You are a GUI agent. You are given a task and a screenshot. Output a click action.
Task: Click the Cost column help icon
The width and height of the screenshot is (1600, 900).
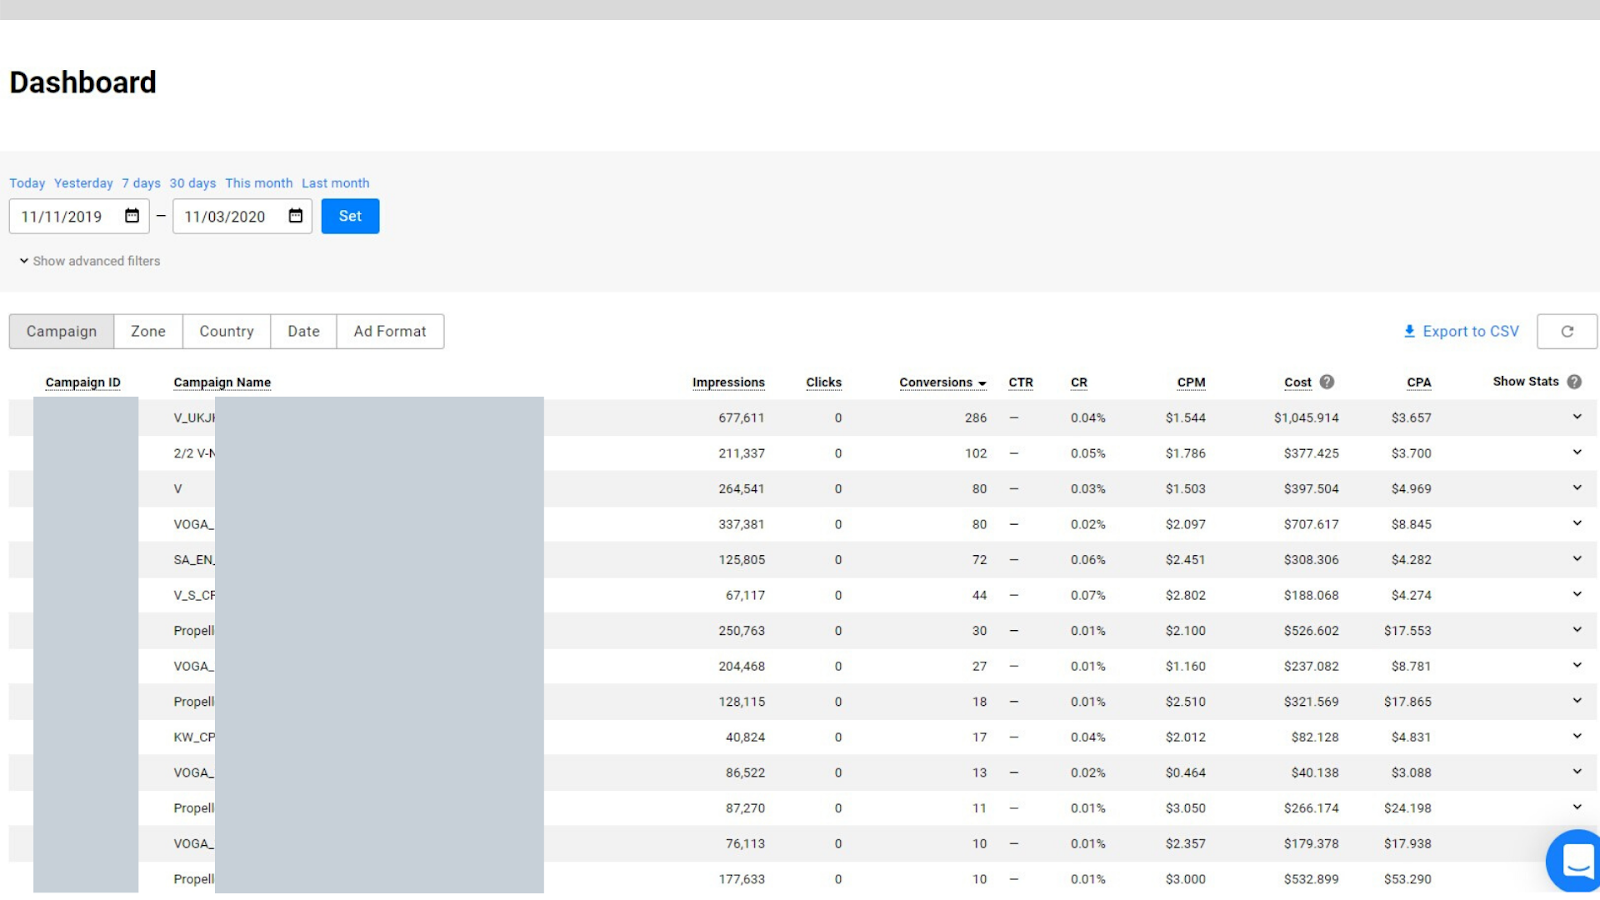click(1327, 382)
